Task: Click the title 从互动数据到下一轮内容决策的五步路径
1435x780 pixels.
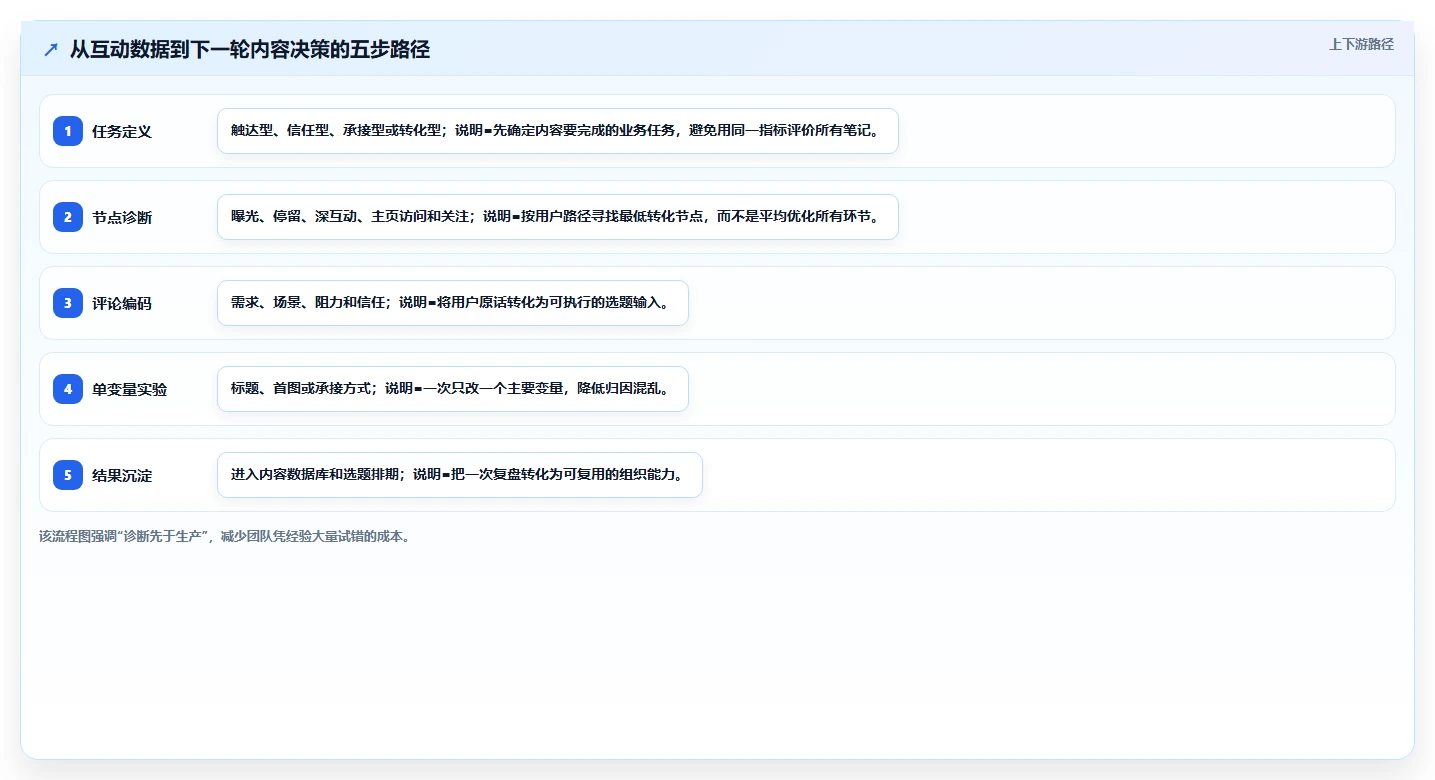Action: click(250, 49)
